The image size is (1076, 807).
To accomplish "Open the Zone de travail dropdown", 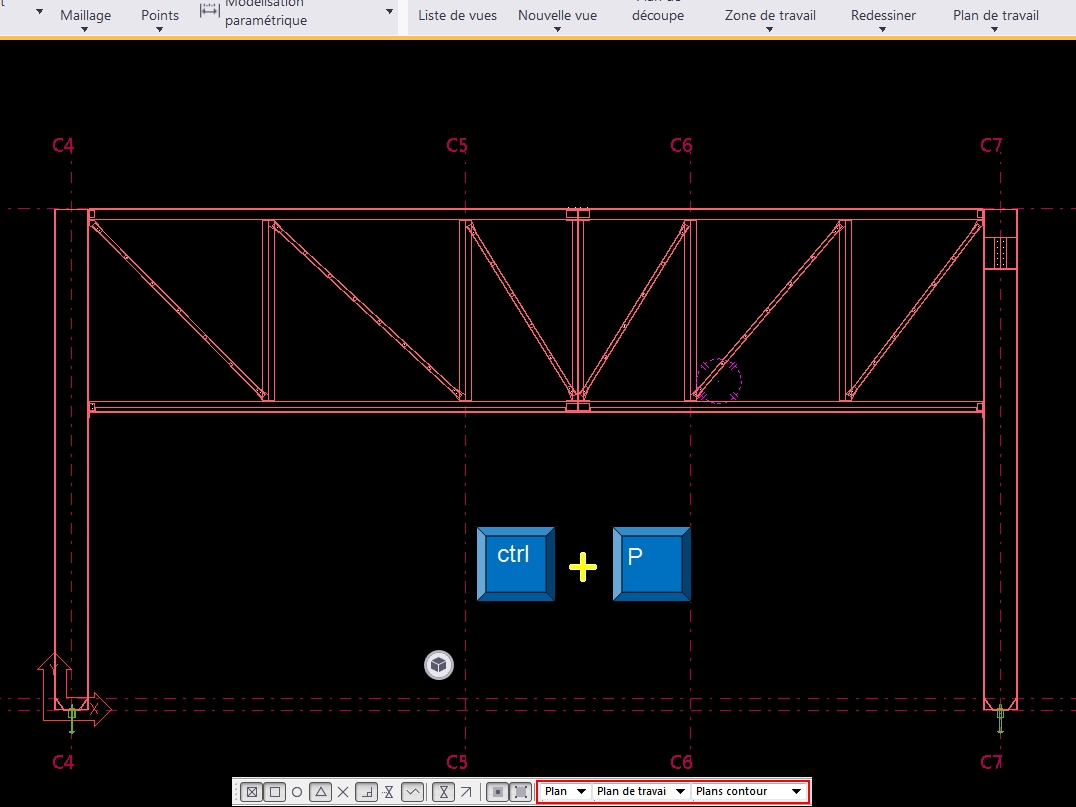I will tap(770, 19).
